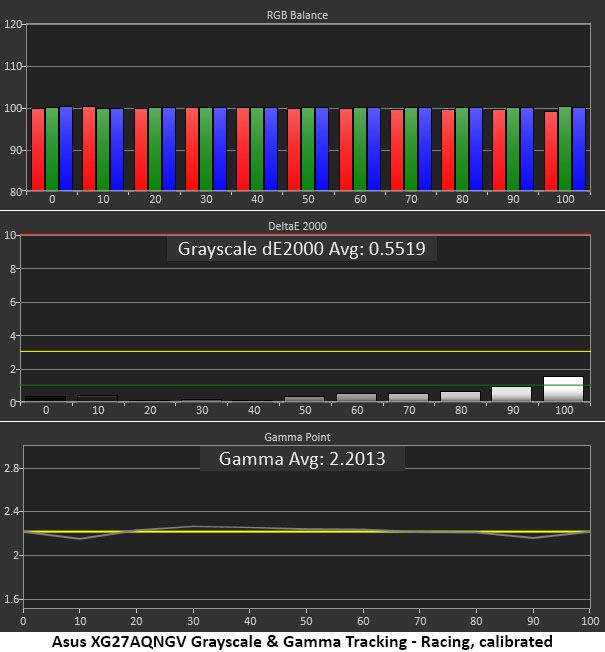Screen dimensions: 605x652
Task: Select the DeltaE bar at 70
Action: tap(408, 398)
